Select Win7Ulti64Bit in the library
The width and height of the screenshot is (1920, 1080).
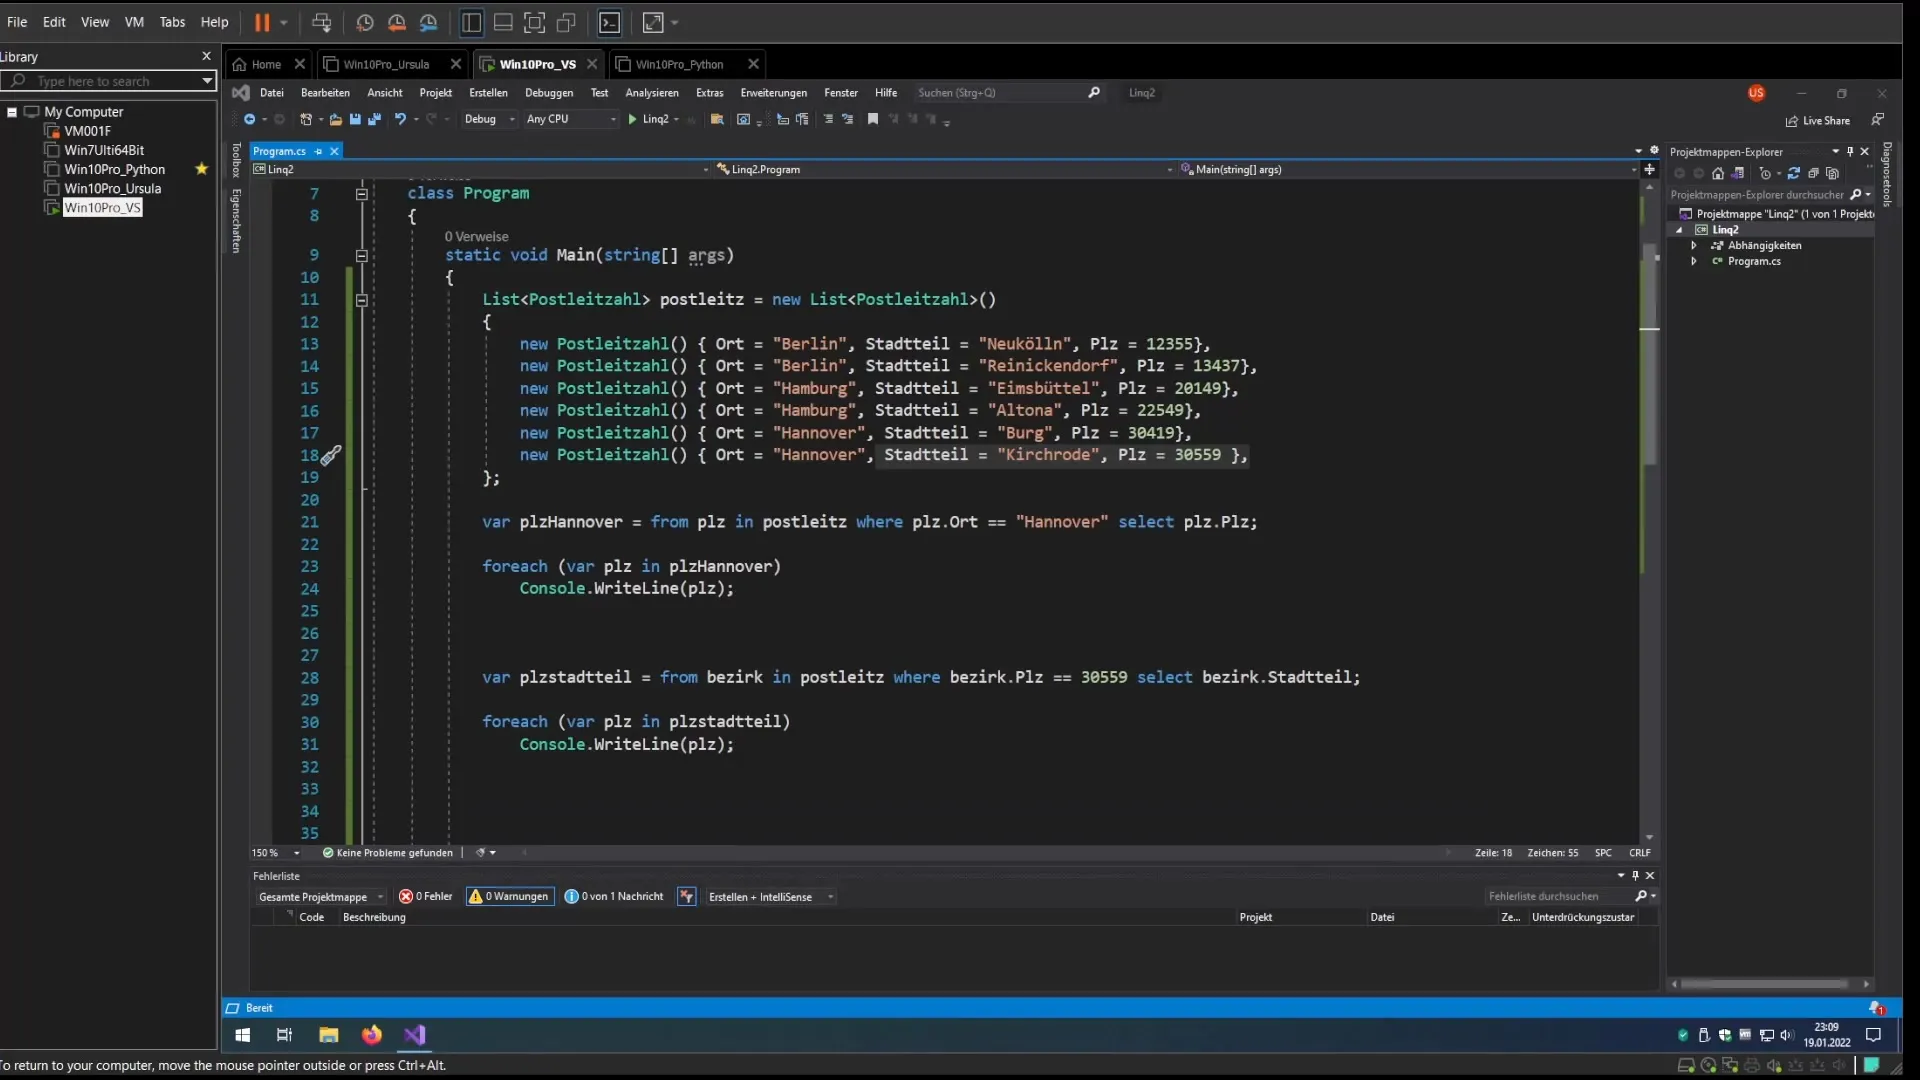point(104,150)
